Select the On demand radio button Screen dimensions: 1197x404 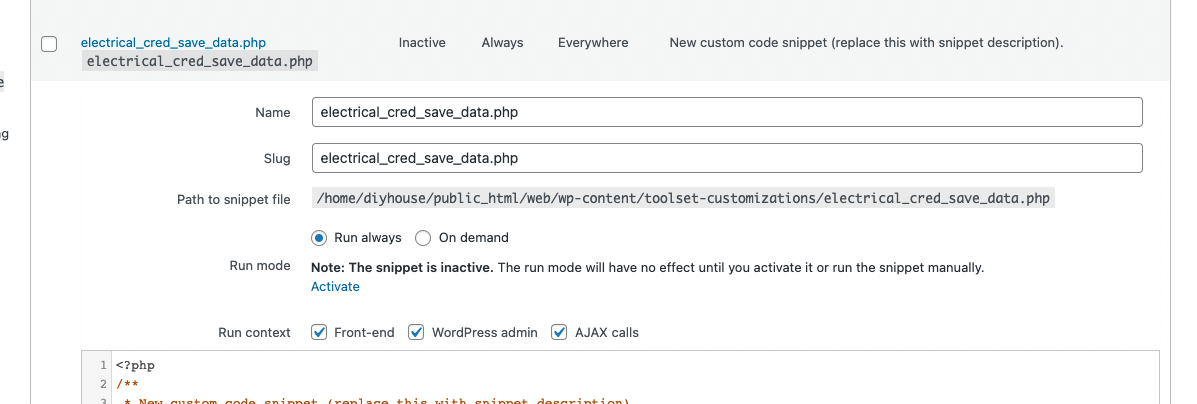[423, 238]
